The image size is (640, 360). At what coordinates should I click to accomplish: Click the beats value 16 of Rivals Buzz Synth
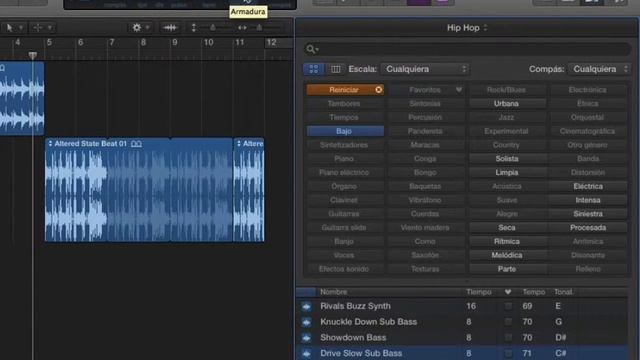471,306
